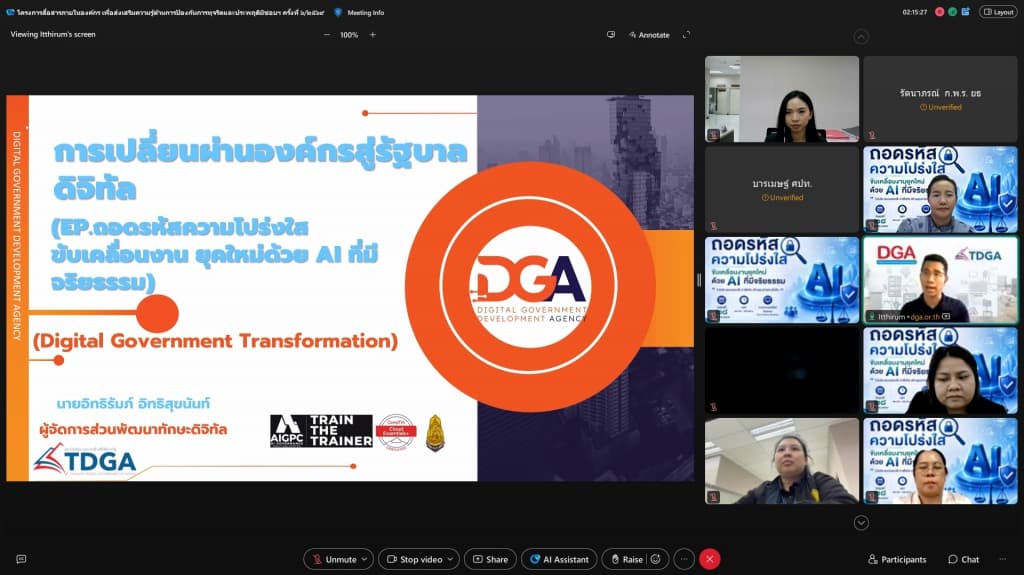Screen dimensions: 1024x575
Task: Click the meeting timer 02:15:27
Action: point(914,12)
